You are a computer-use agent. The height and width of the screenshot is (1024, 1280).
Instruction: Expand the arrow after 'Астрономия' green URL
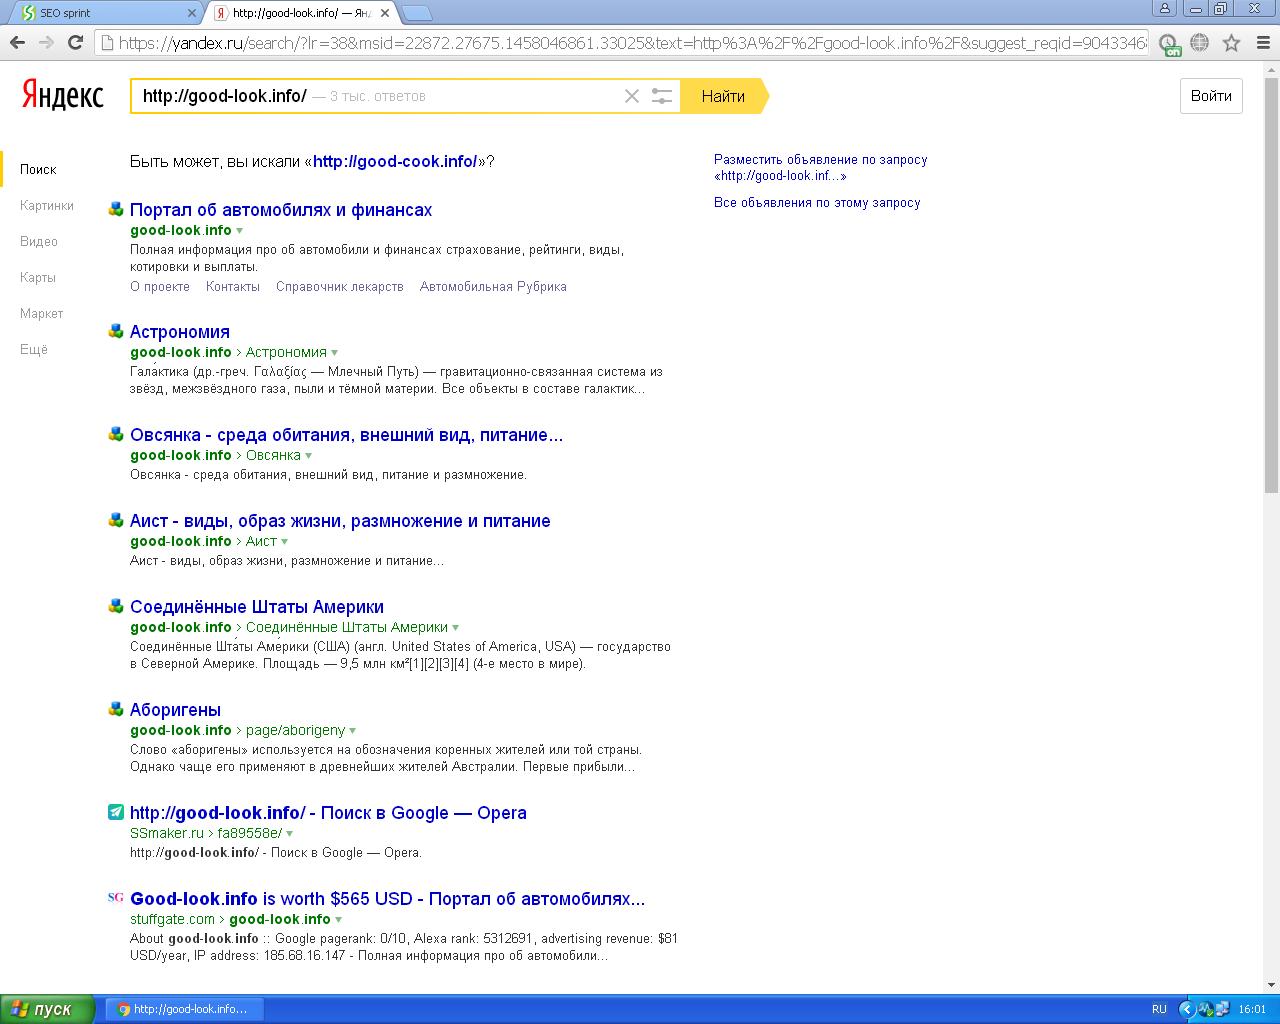(334, 353)
